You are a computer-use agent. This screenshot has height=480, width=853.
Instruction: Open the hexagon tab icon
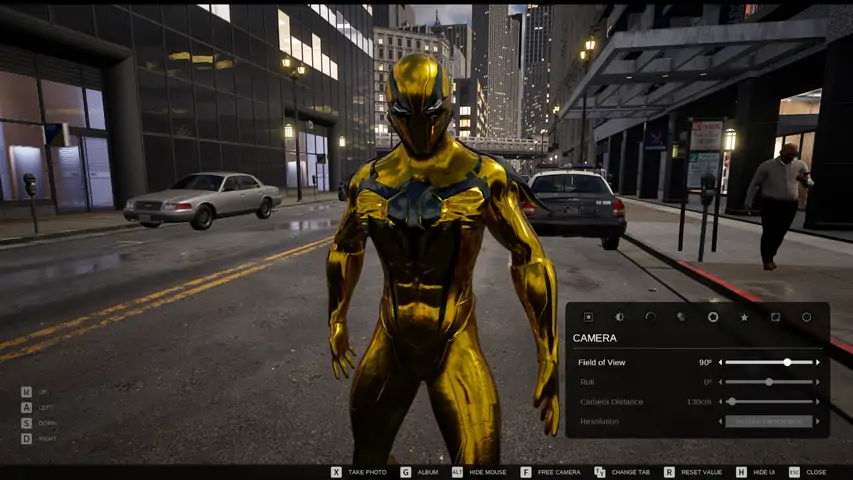coord(806,317)
